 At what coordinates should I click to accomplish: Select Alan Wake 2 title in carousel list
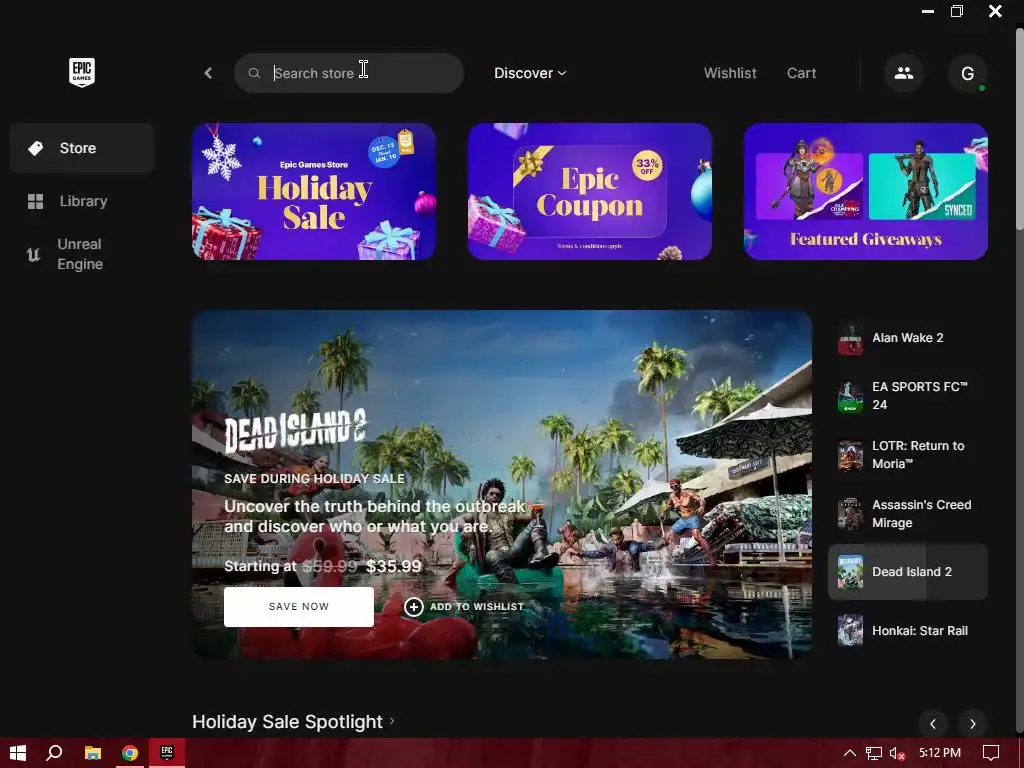click(908, 338)
